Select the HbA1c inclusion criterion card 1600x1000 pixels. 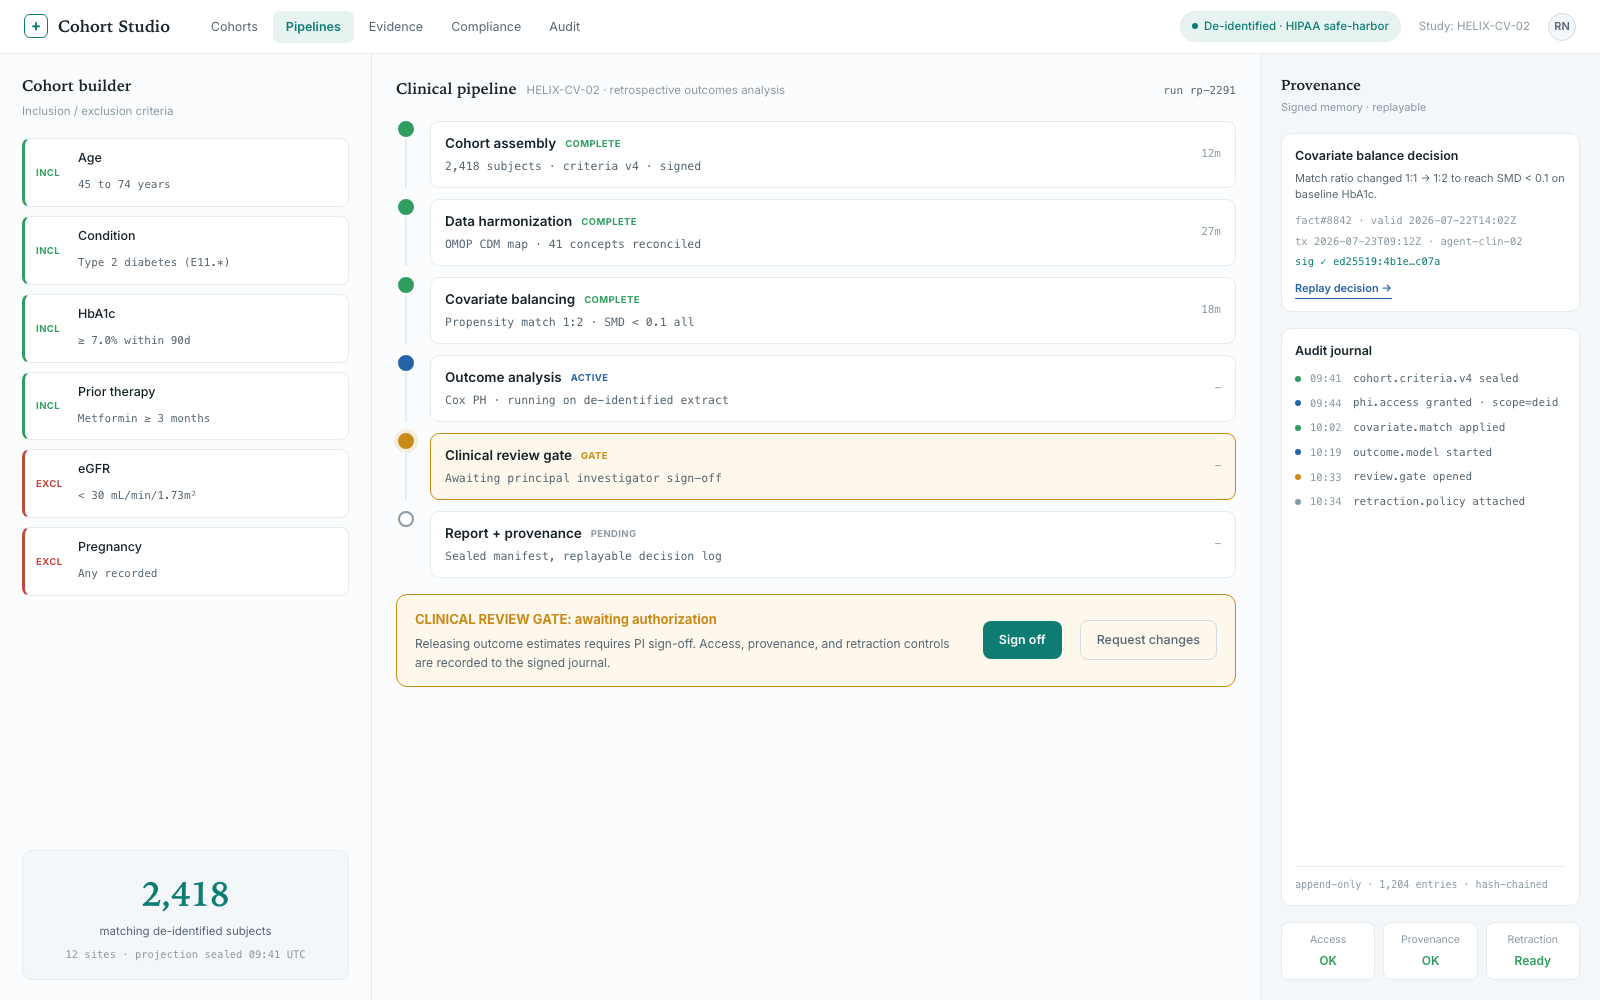click(185, 328)
